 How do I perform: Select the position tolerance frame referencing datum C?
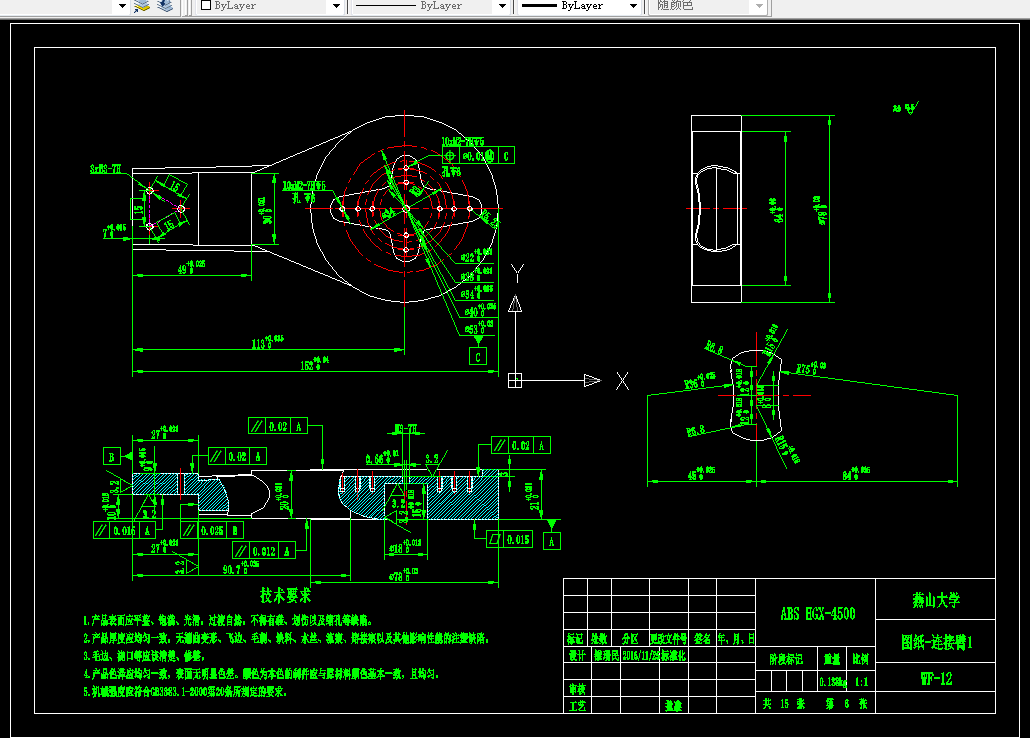point(478,156)
